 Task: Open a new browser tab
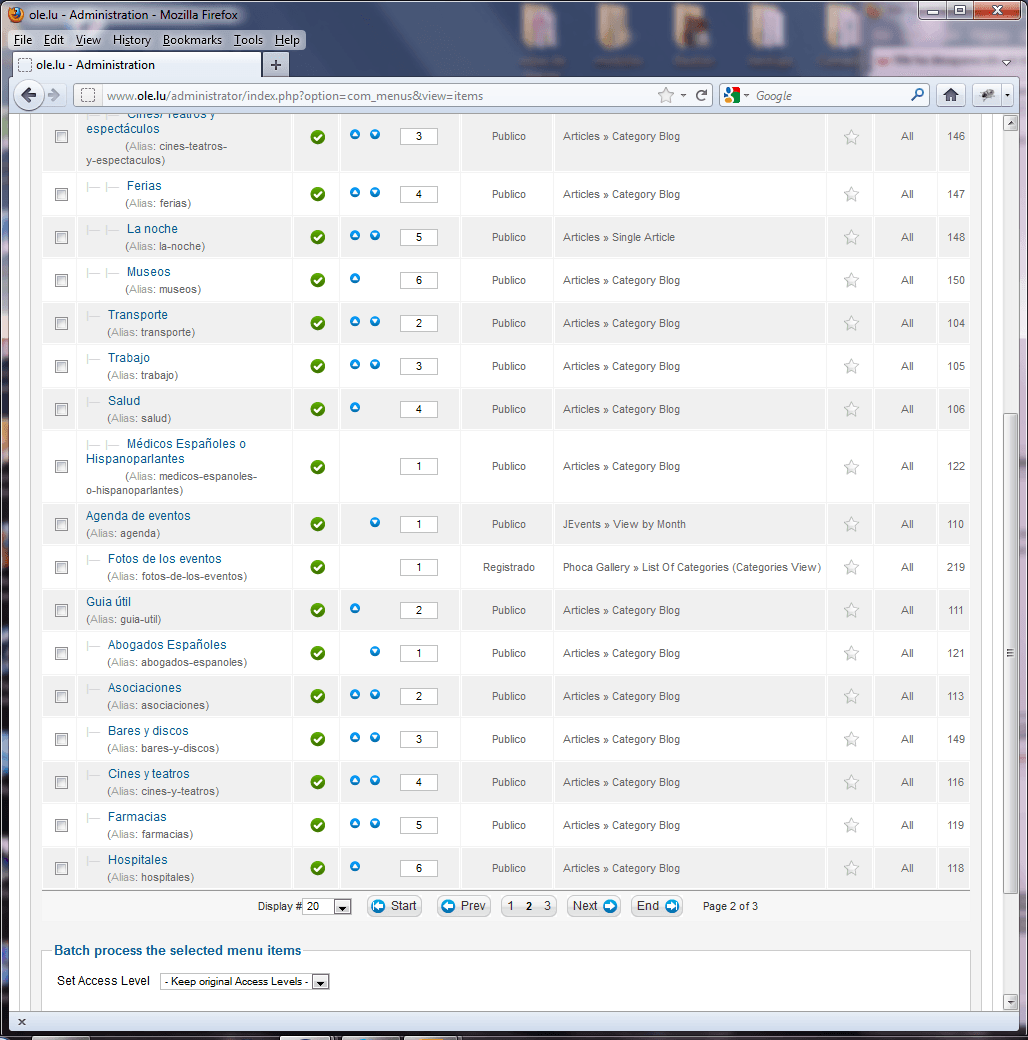coord(276,65)
